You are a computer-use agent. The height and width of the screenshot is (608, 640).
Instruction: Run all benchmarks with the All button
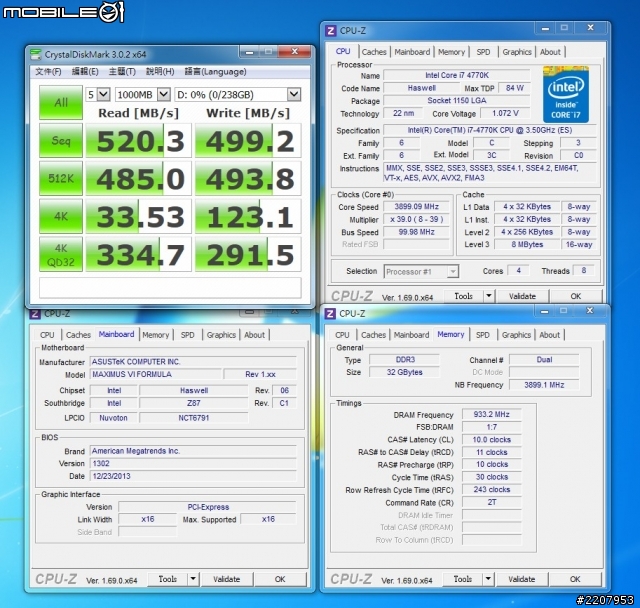61,102
